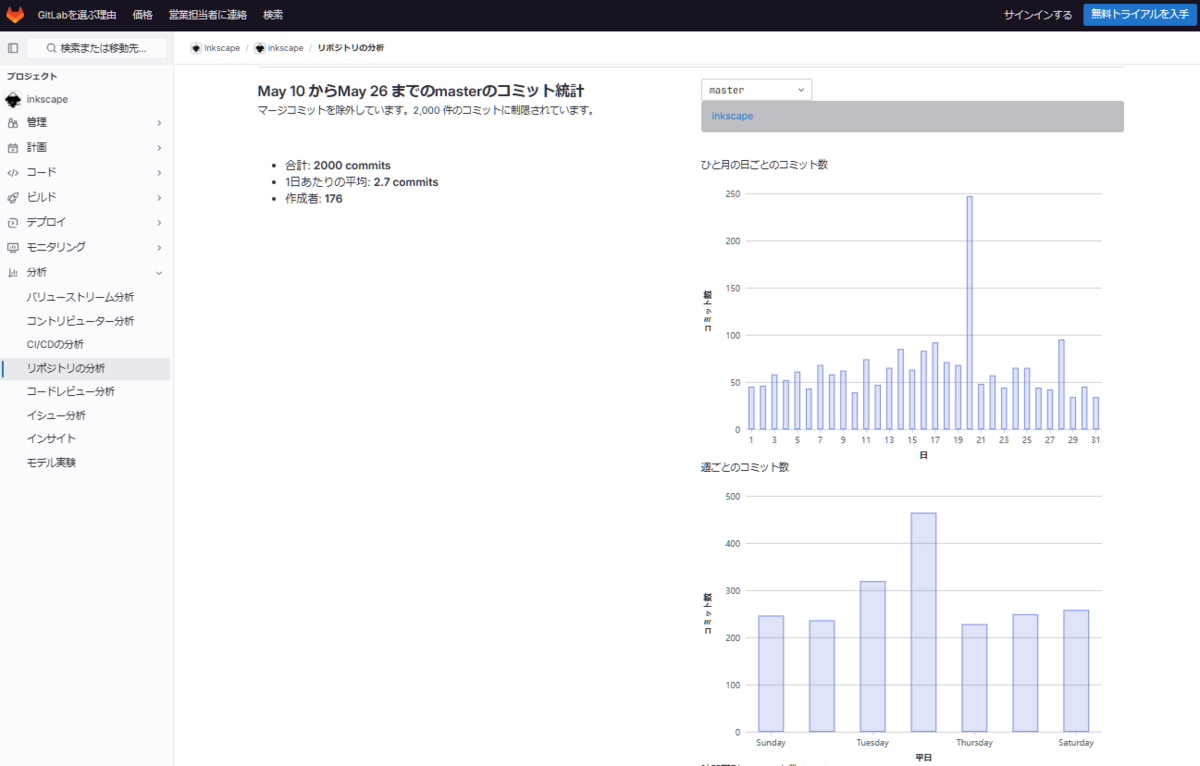Click first inkscape breadcrumb avatar icon
The height and width of the screenshot is (766, 1200).
pos(196,48)
